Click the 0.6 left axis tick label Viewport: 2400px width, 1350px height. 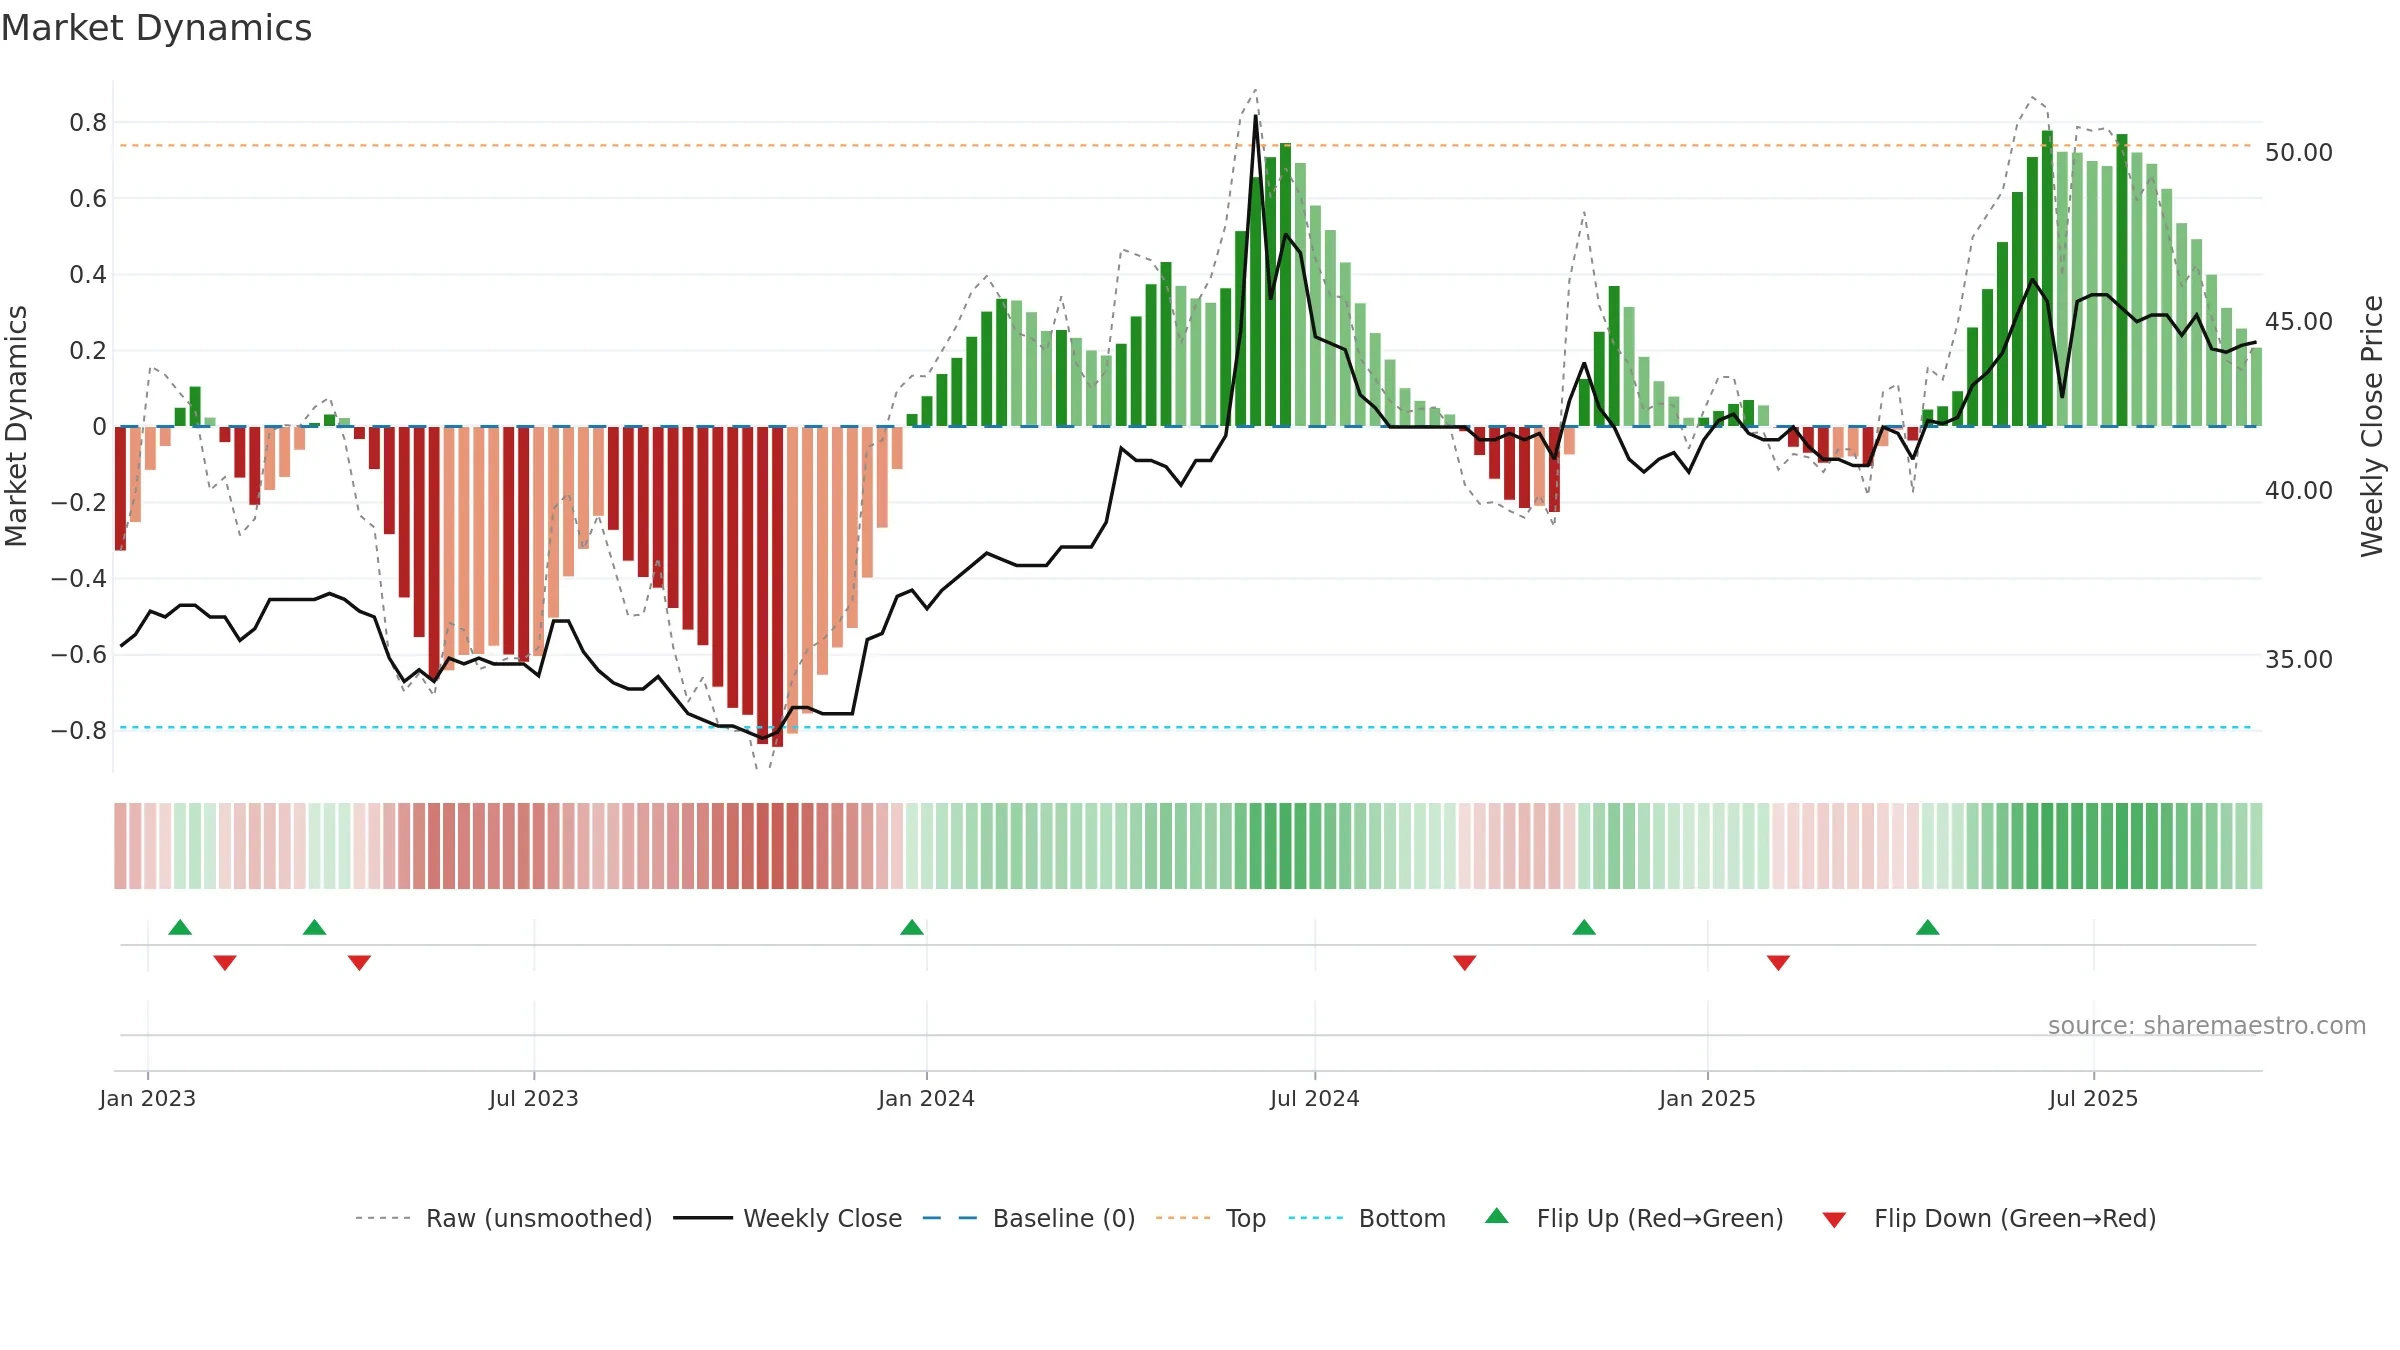[88, 199]
